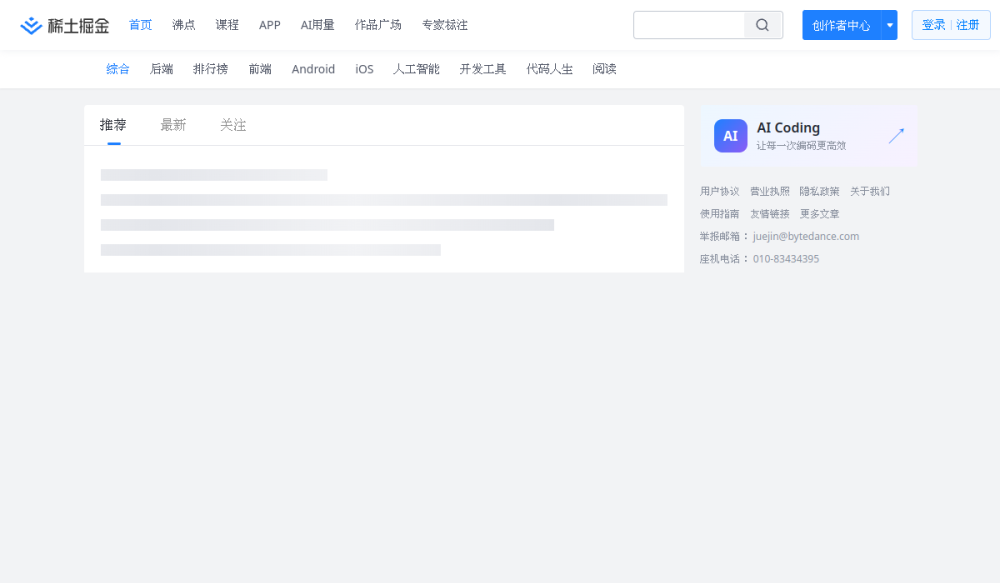The height and width of the screenshot is (583, 1000).
Task: Expand the 创作者中心 dropdown arrow
Action: 889,25
